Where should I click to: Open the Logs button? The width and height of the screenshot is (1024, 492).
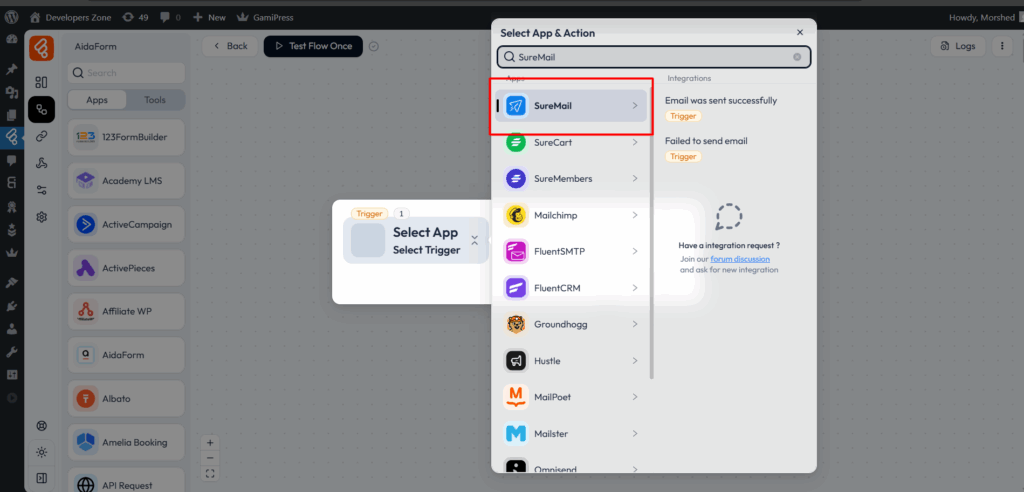click(958, 46)
